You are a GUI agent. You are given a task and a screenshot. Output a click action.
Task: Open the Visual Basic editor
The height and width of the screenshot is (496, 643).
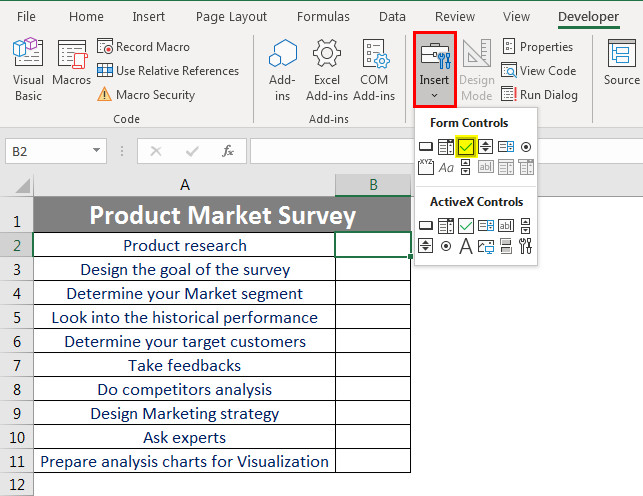pyautogui.click(x=28, y=70)
